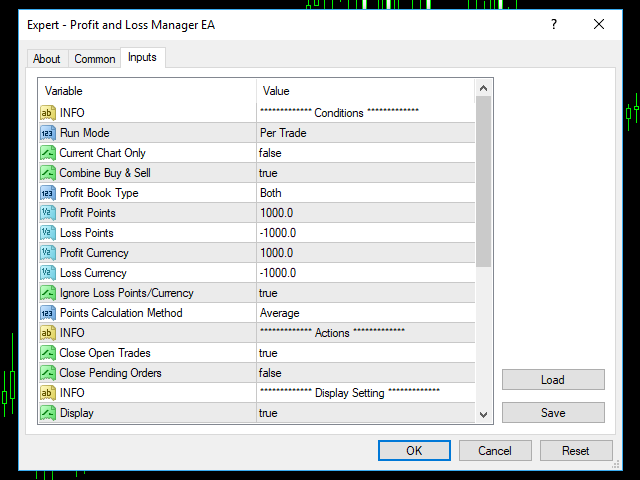Select the 'Combine Buy & Sell' variable name
Viewport: 640px width, 480px height.
pos(105,173)
